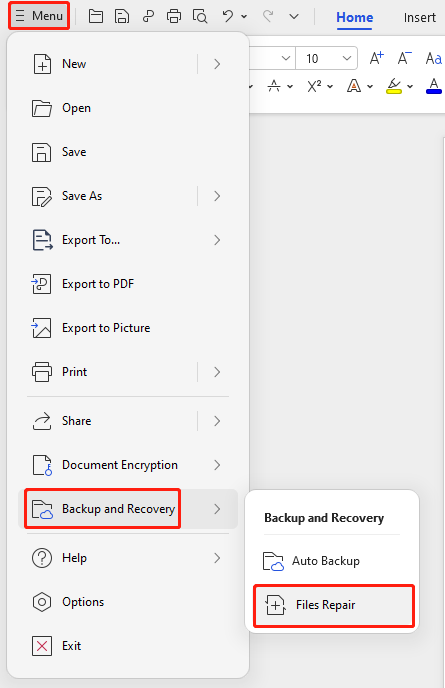Screen dimensions: 445x688
Task: Switch to the Insert tab
Action: click(420, 18)
